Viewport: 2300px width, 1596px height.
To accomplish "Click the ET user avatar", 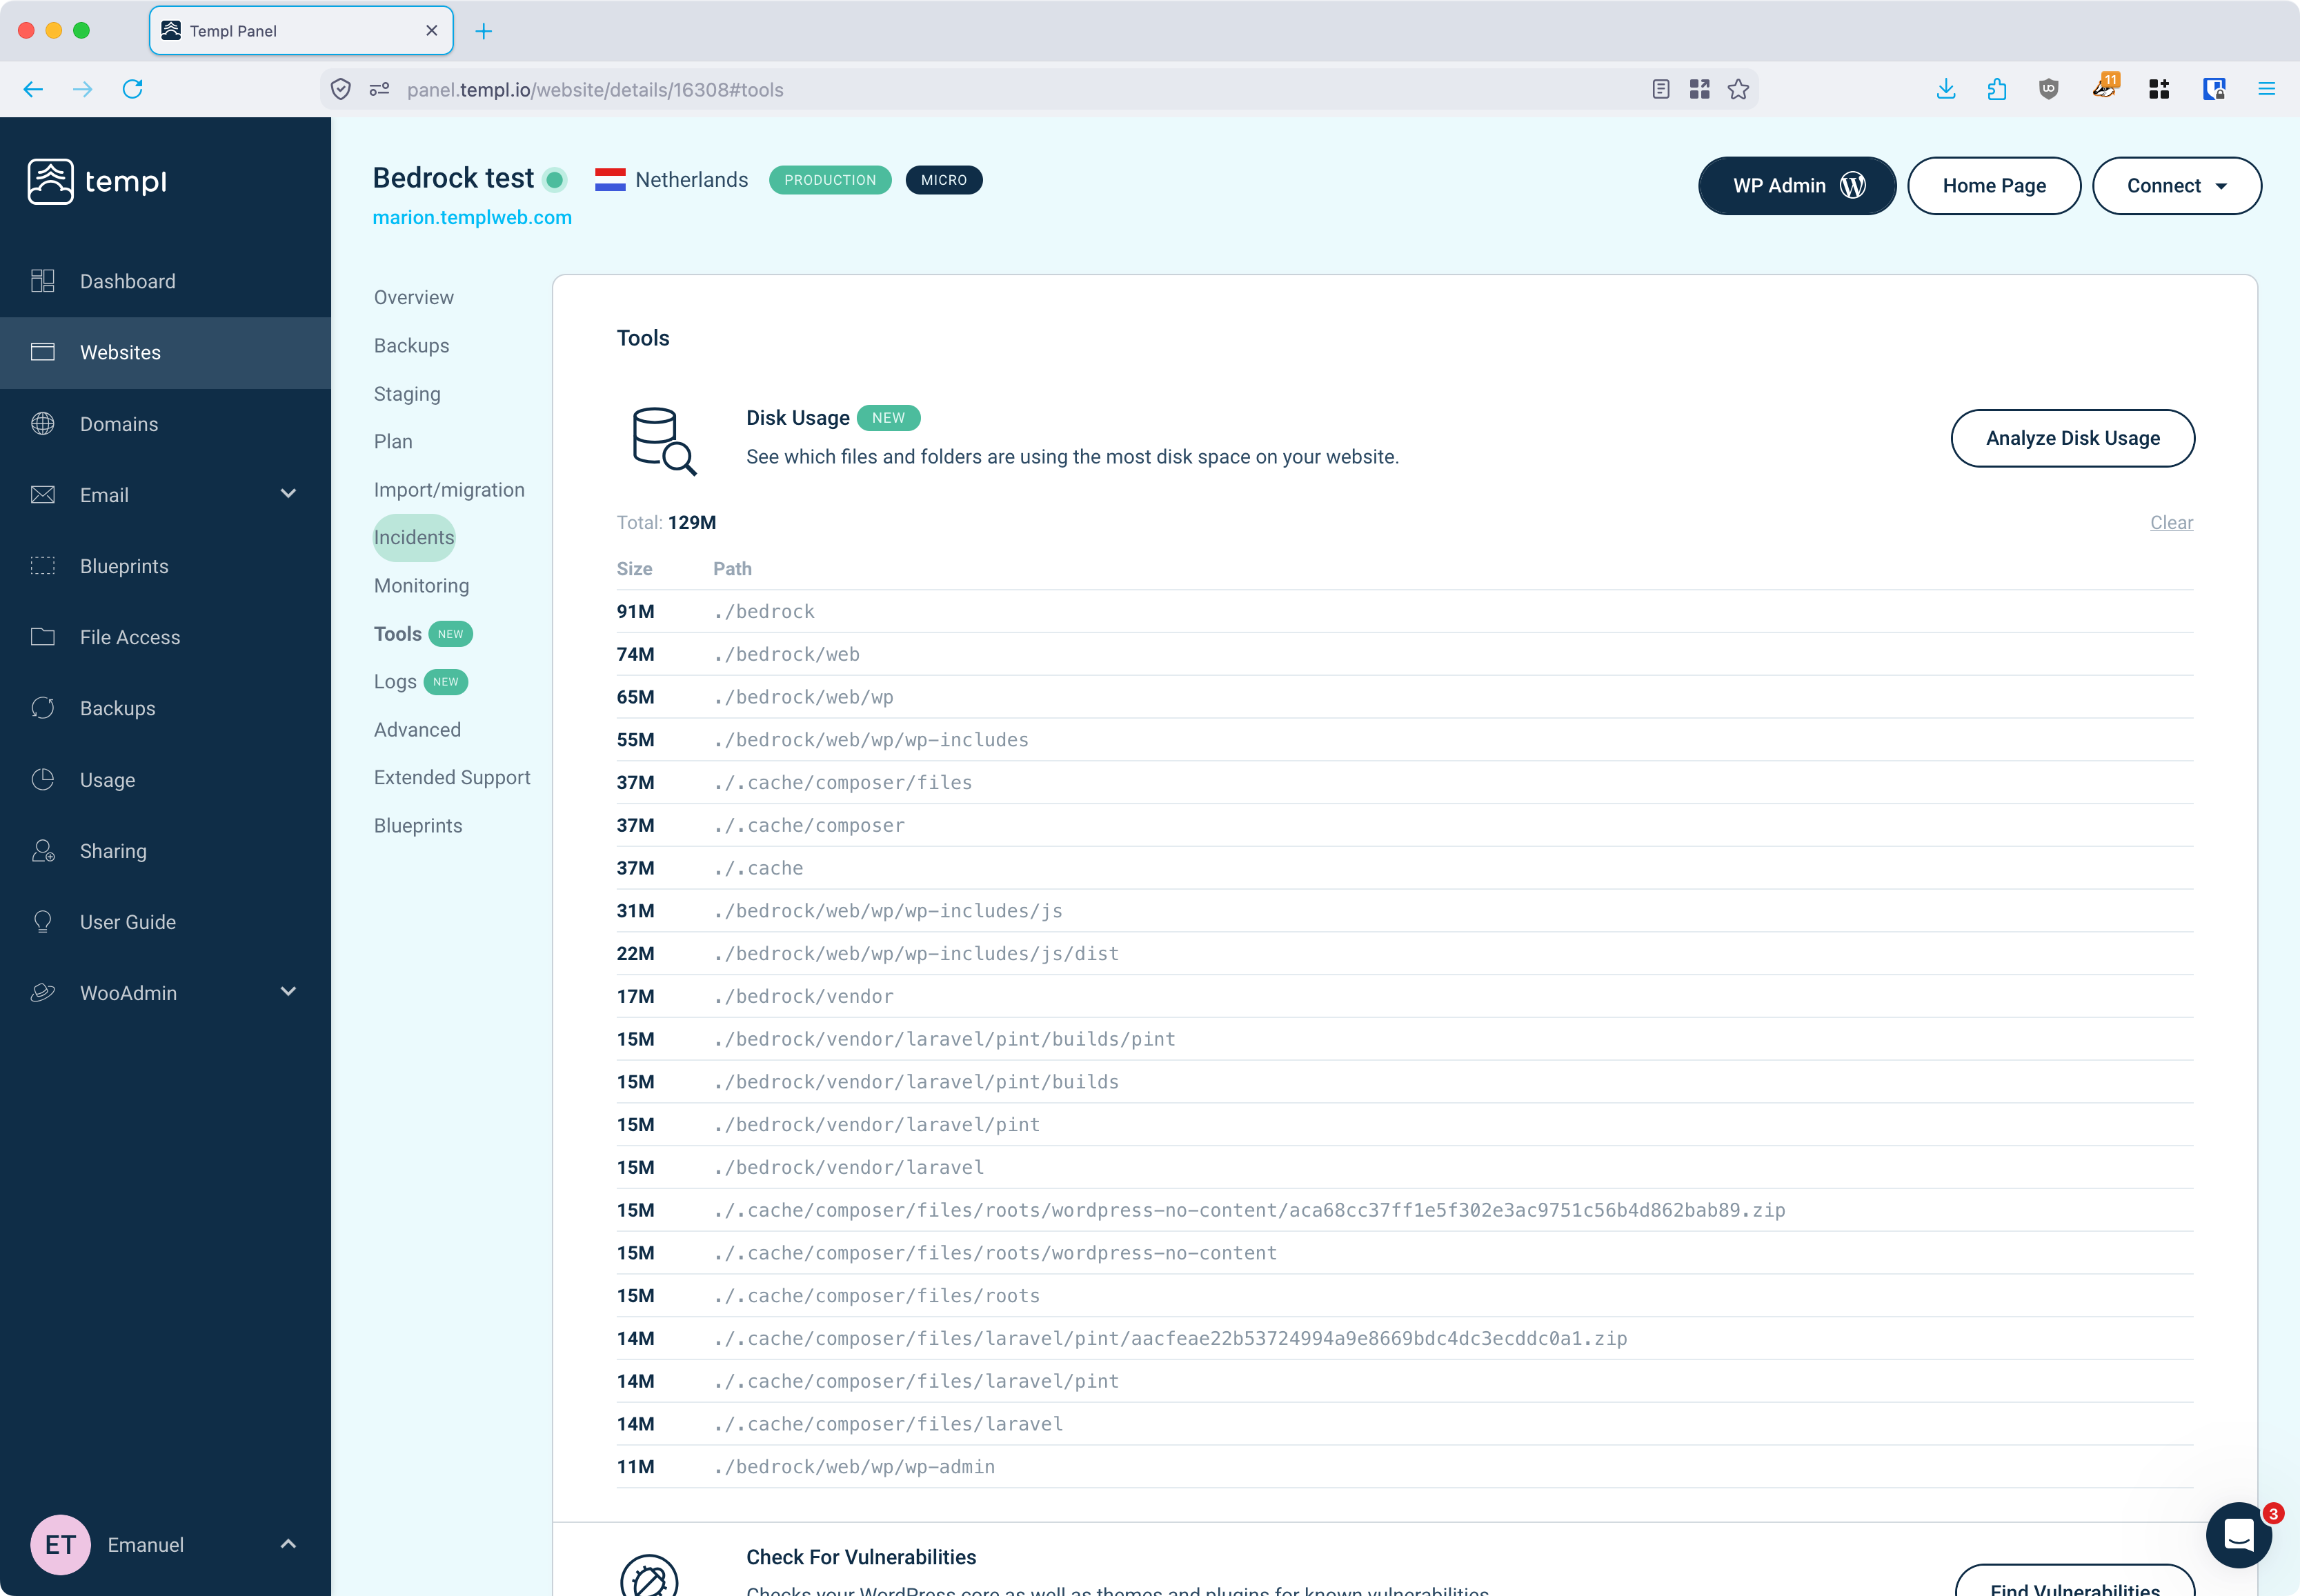I will coord(60,1544).
